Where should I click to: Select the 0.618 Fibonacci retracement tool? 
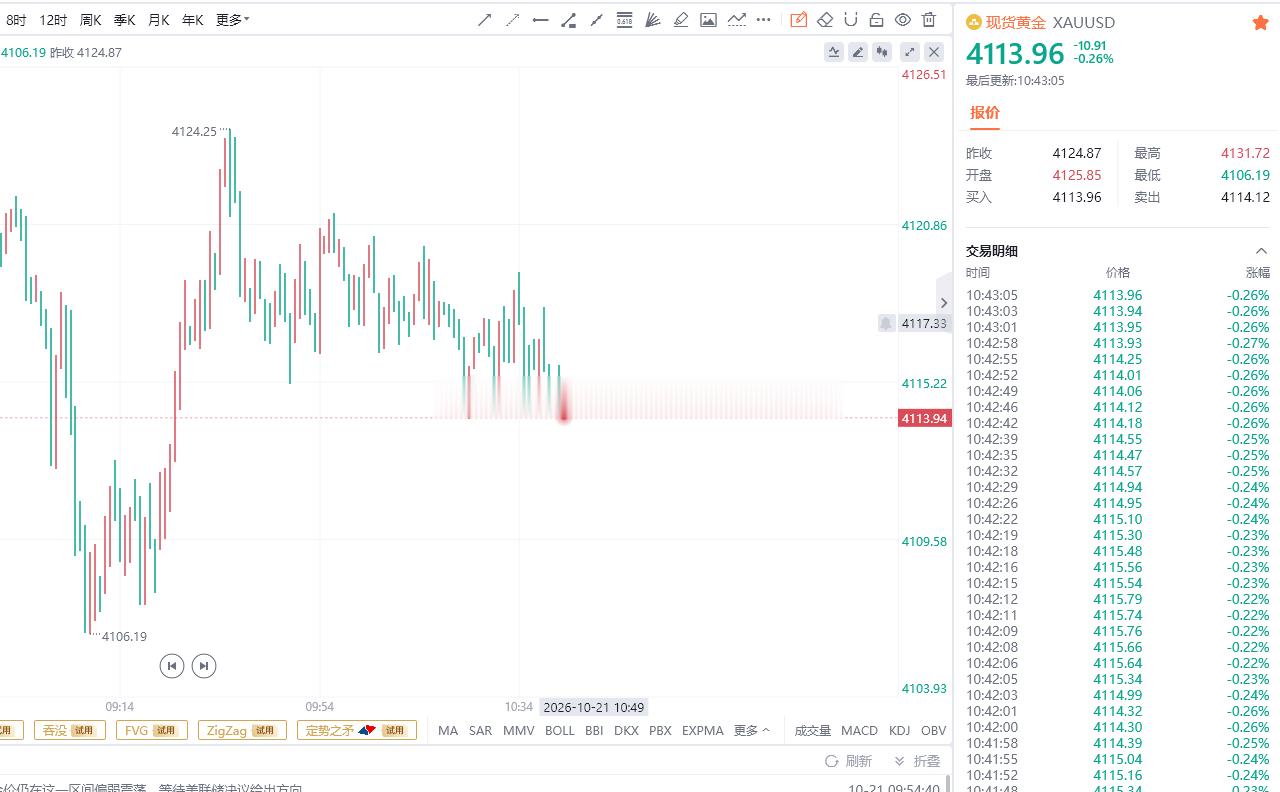pos(625,20)
